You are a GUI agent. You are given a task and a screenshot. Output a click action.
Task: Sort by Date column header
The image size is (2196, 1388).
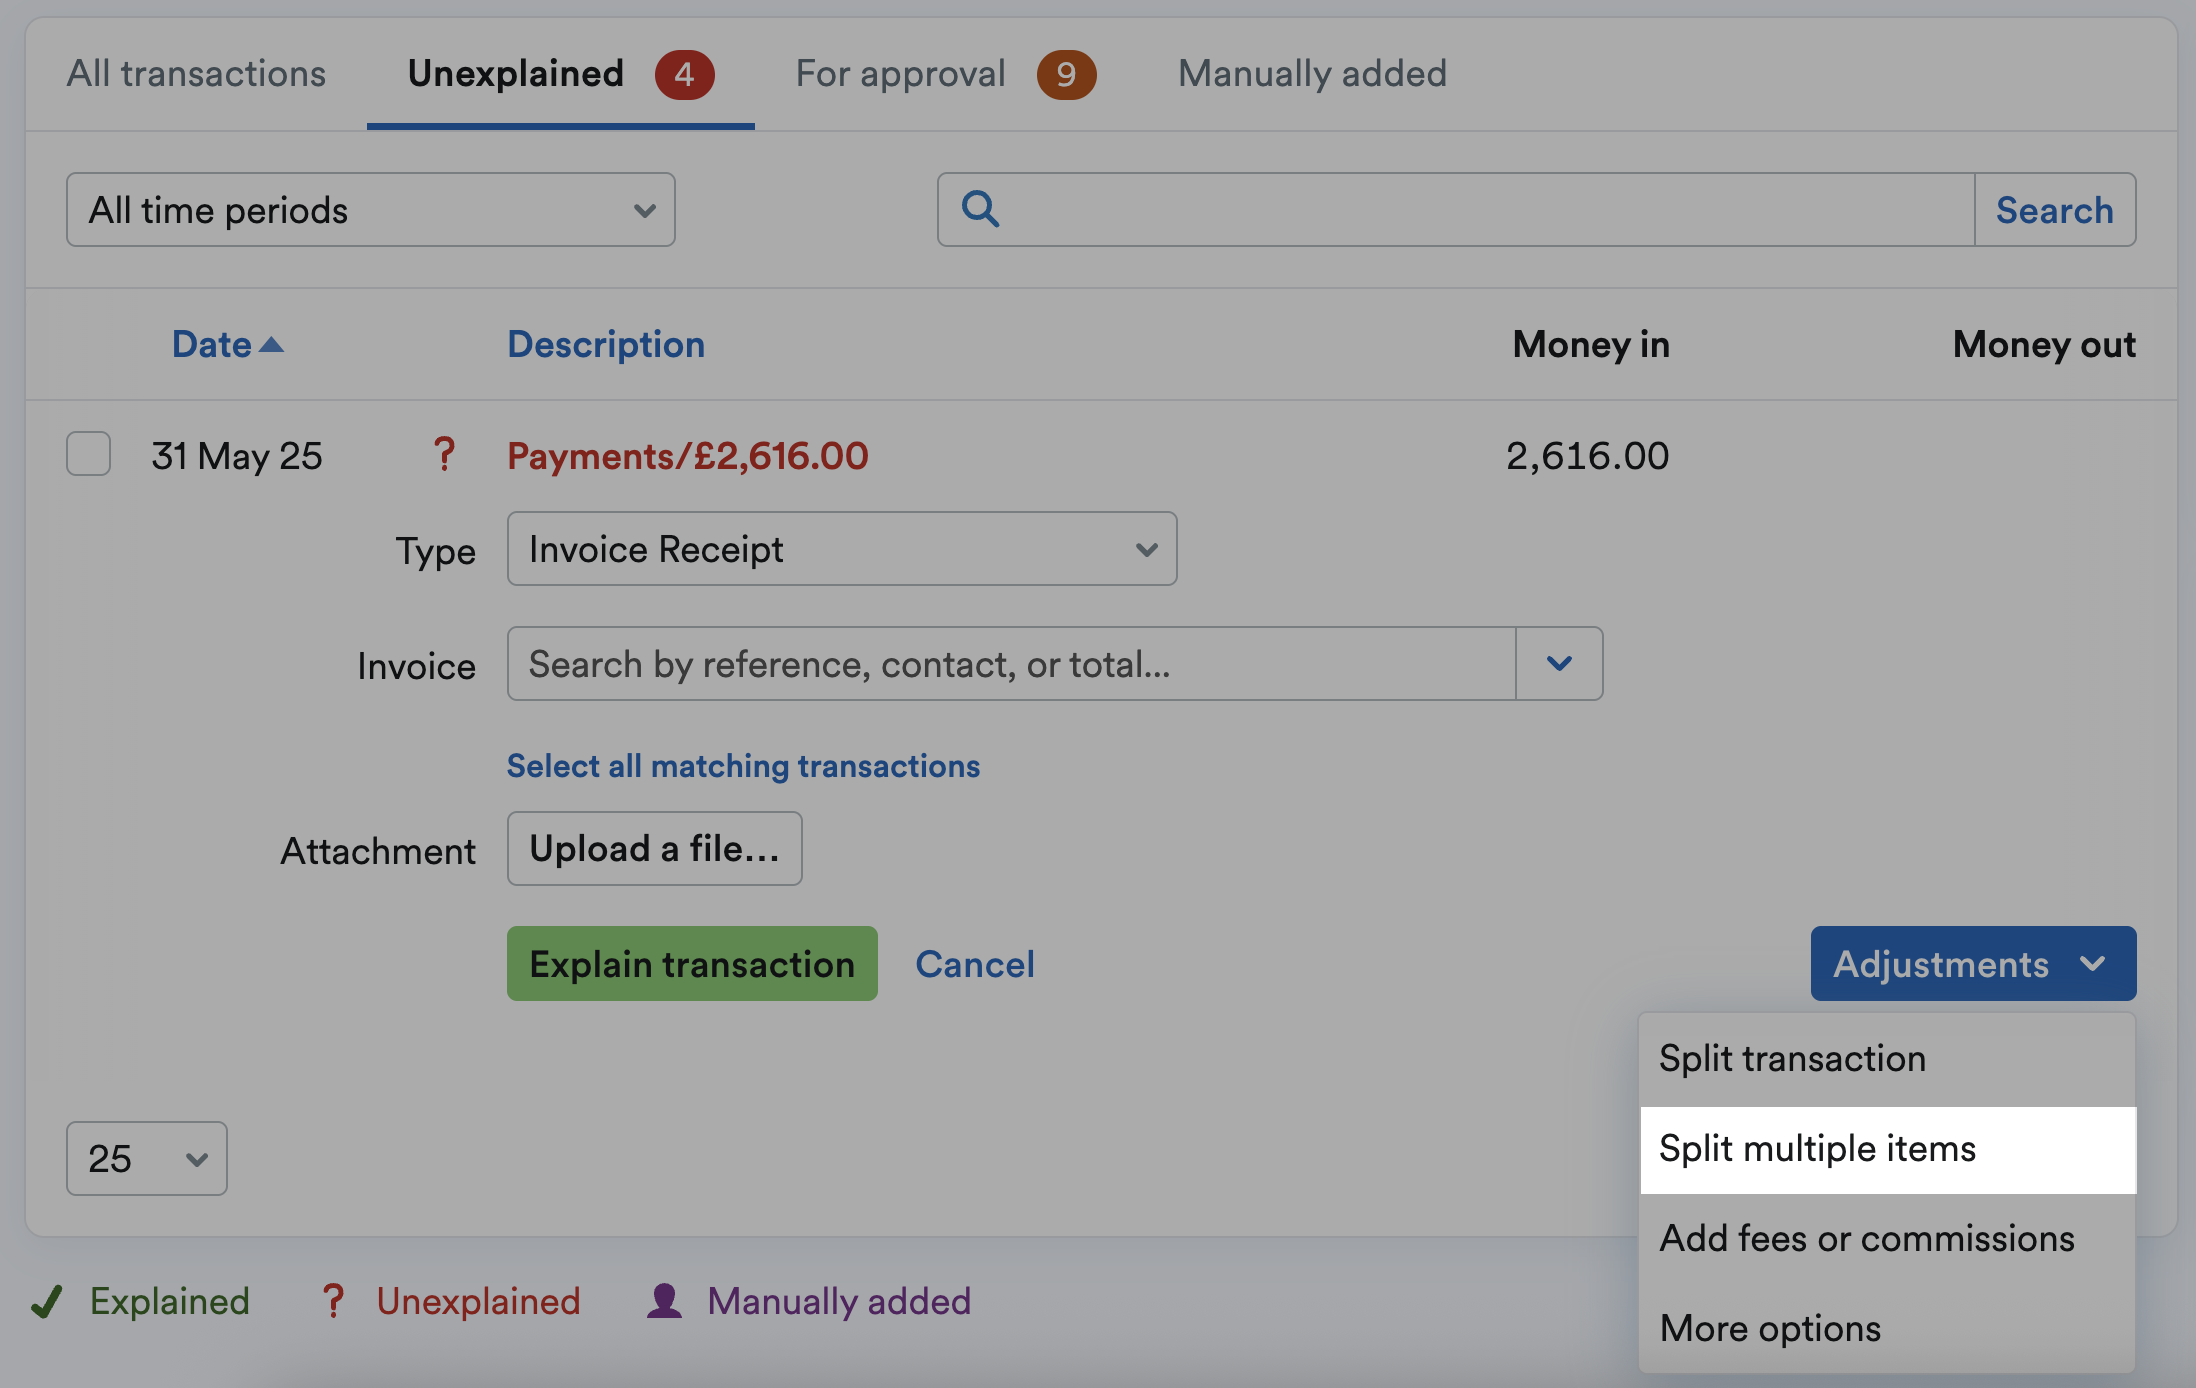(212, 345)
